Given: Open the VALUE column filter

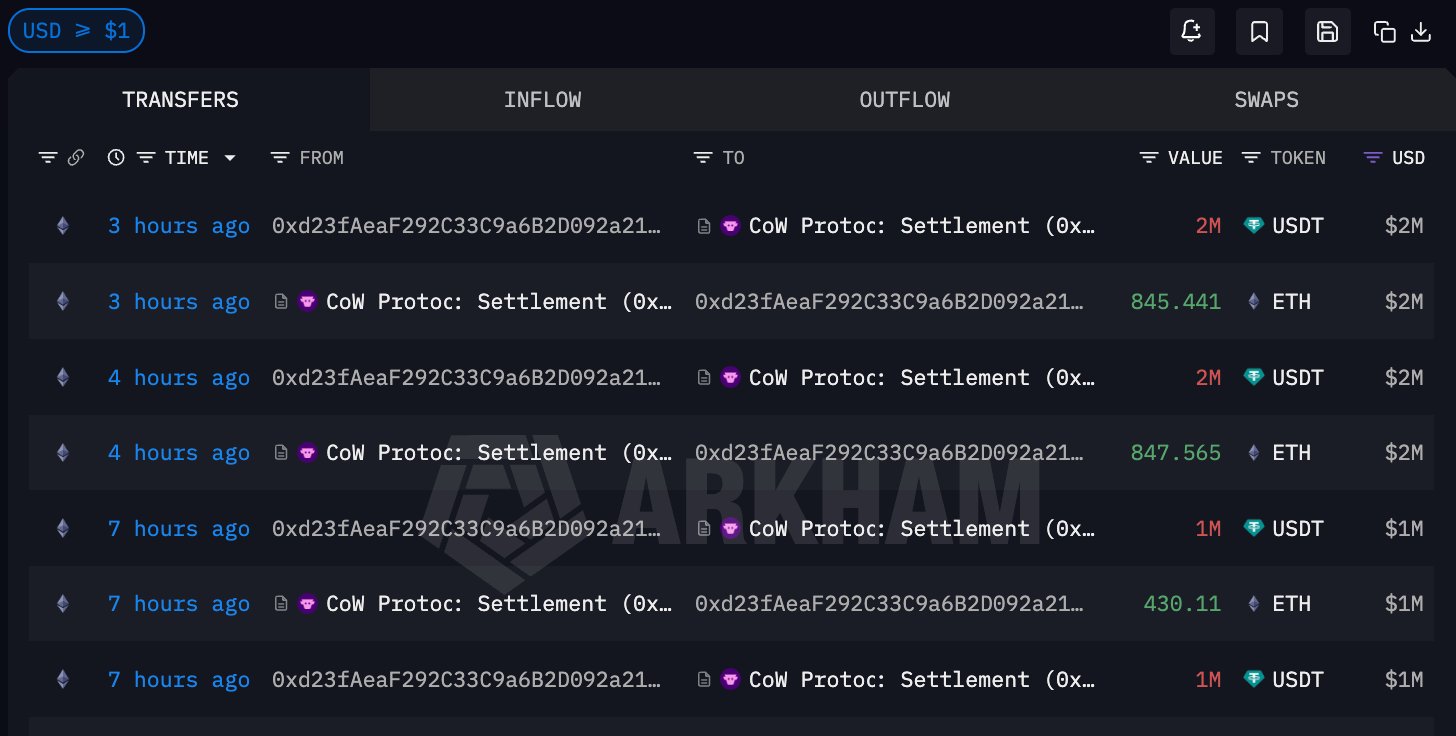Looking at the screenshot, I should point(1149,158).
